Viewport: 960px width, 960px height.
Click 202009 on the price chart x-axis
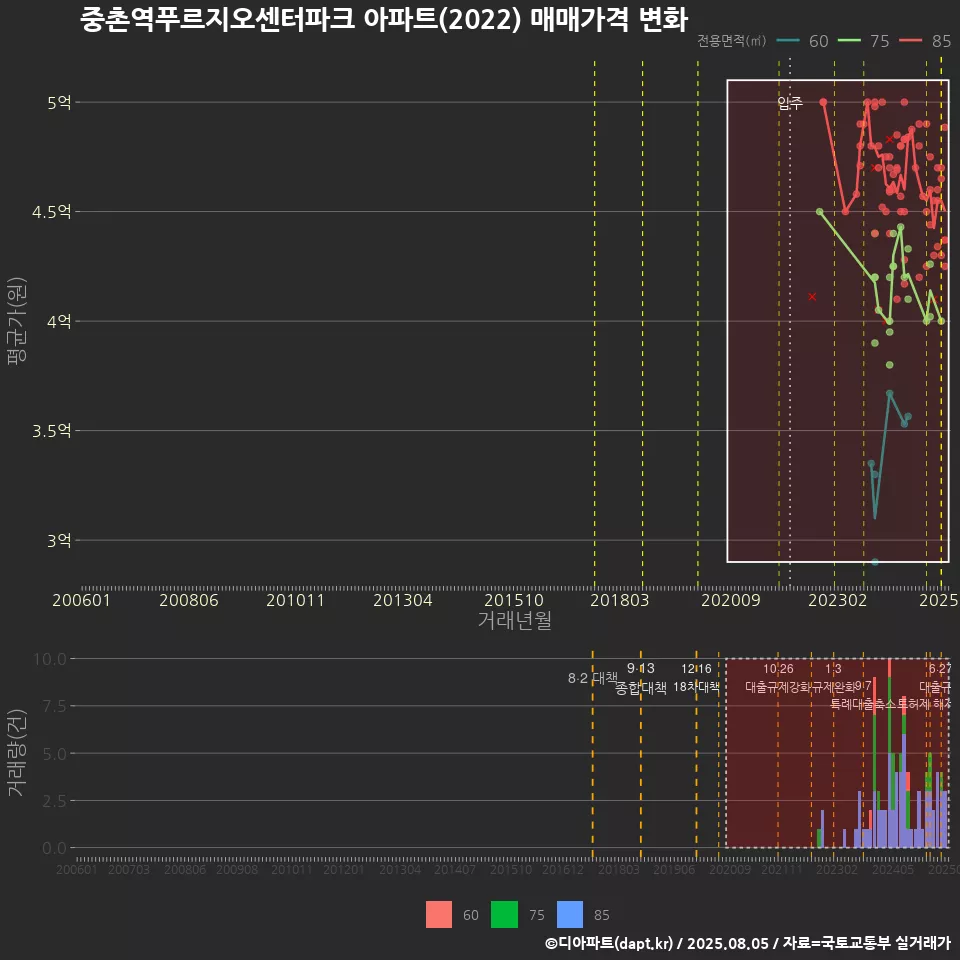point(730,600)
